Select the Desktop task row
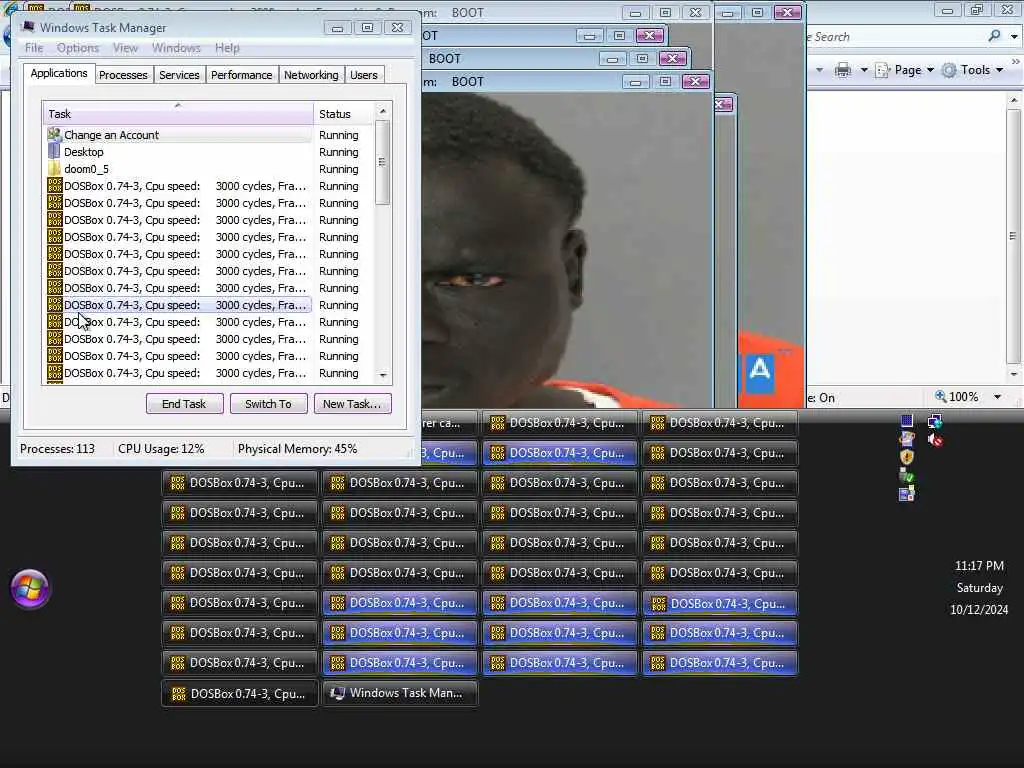The width and height of the screenshot is (1024, 768). [178, 152]
